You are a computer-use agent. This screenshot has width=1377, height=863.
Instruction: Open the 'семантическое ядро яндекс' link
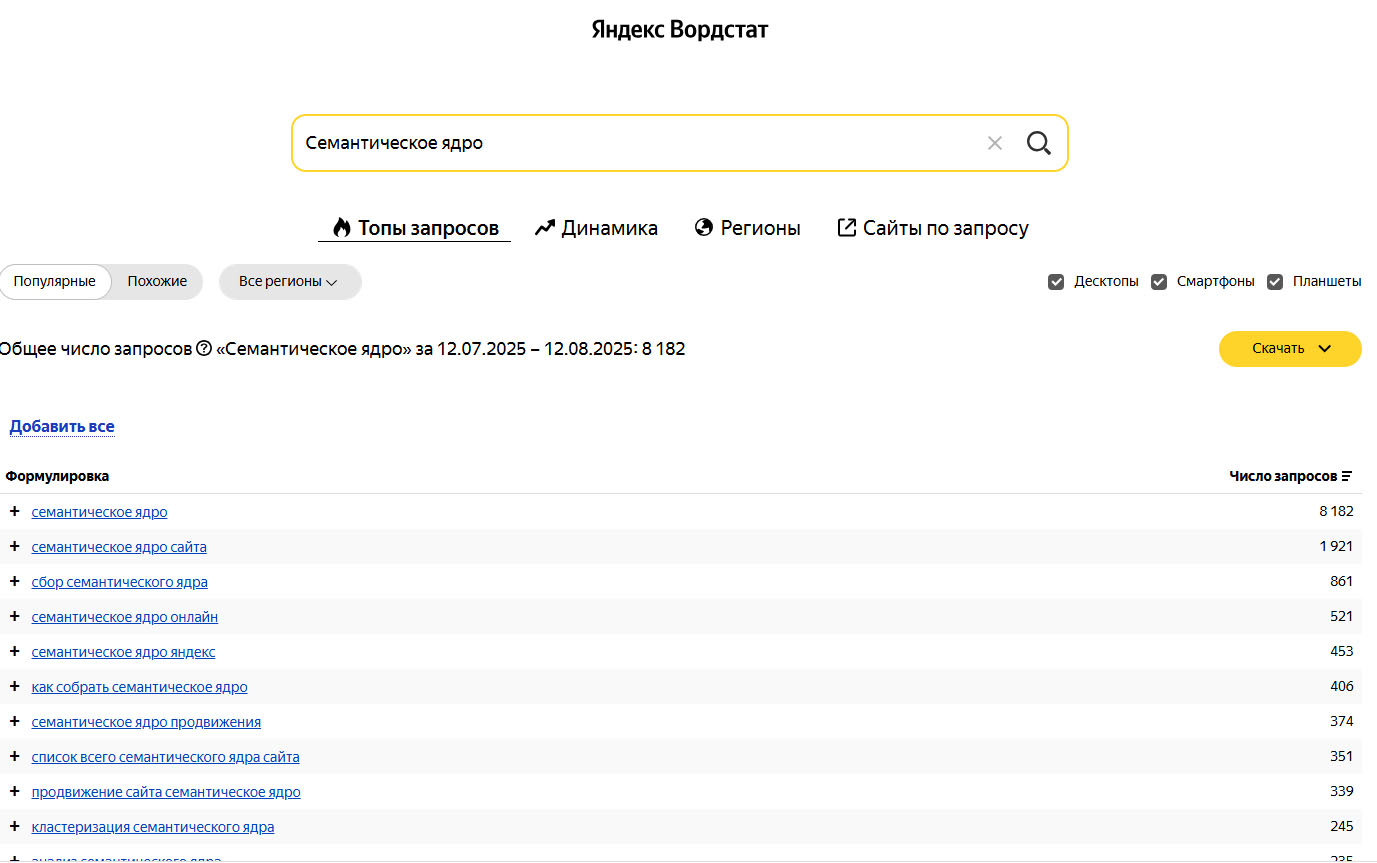[x=123, y=652]
